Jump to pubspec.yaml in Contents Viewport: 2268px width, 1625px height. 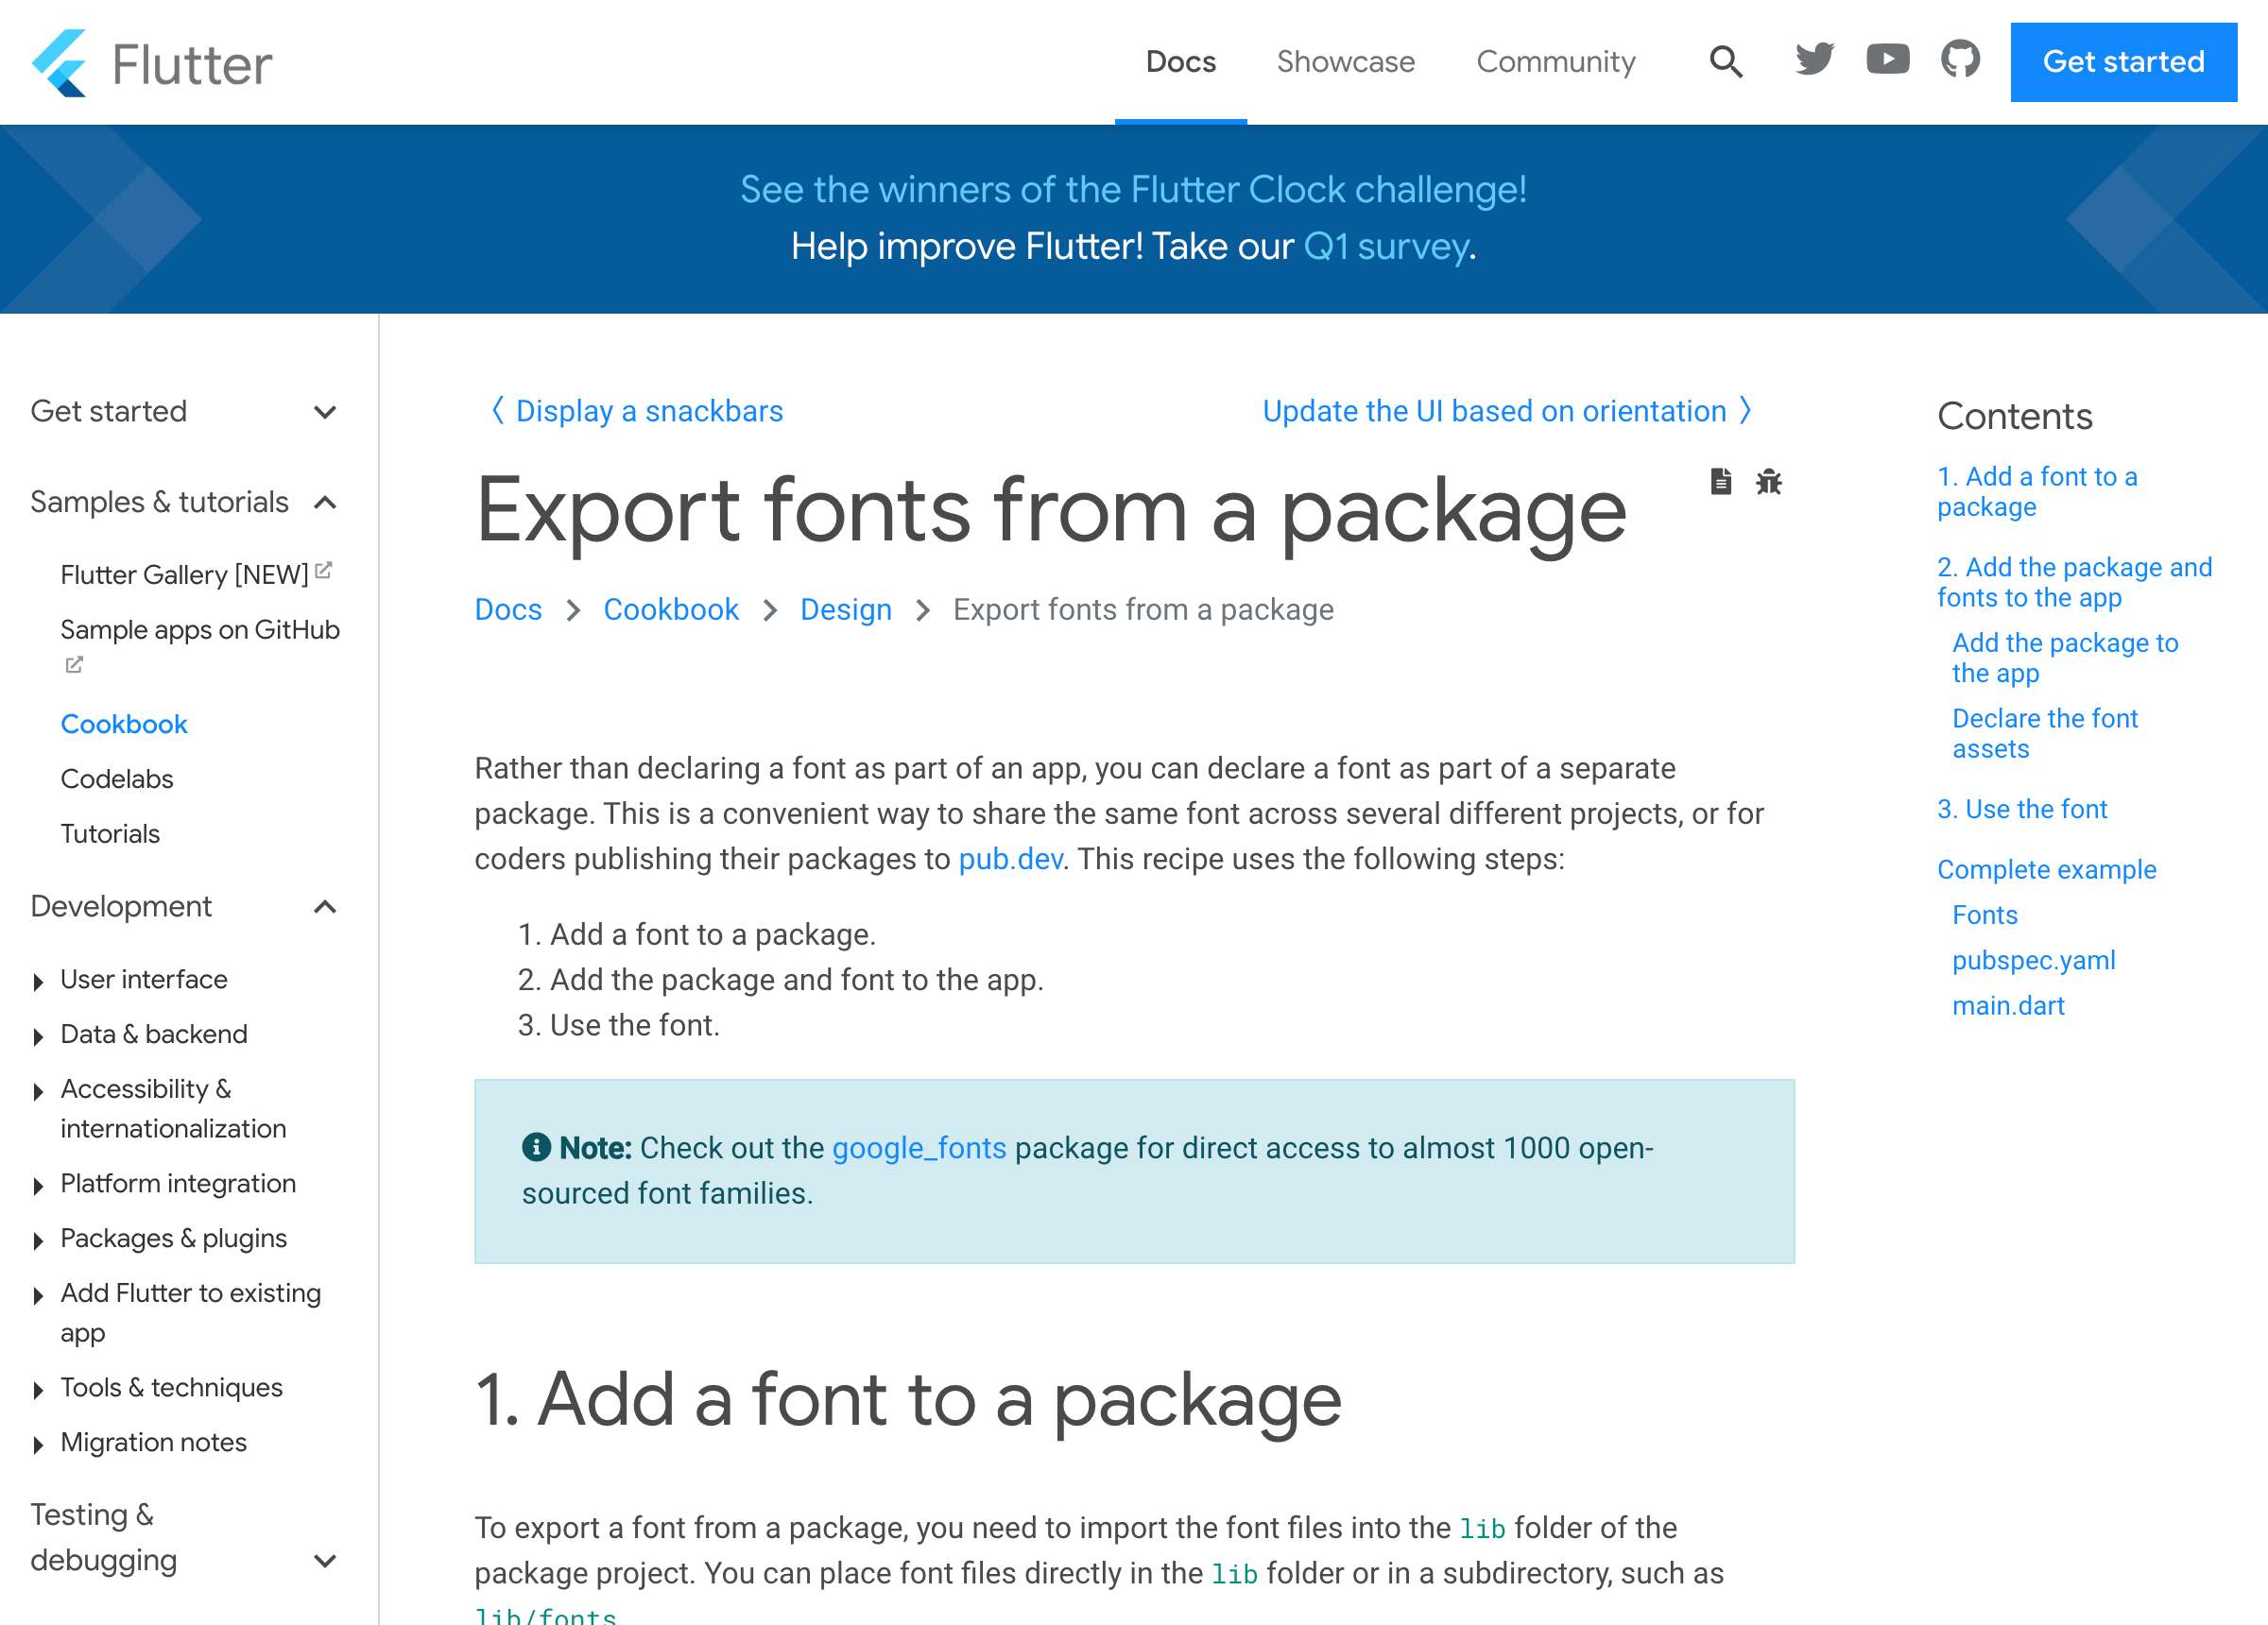(2033, 960)
